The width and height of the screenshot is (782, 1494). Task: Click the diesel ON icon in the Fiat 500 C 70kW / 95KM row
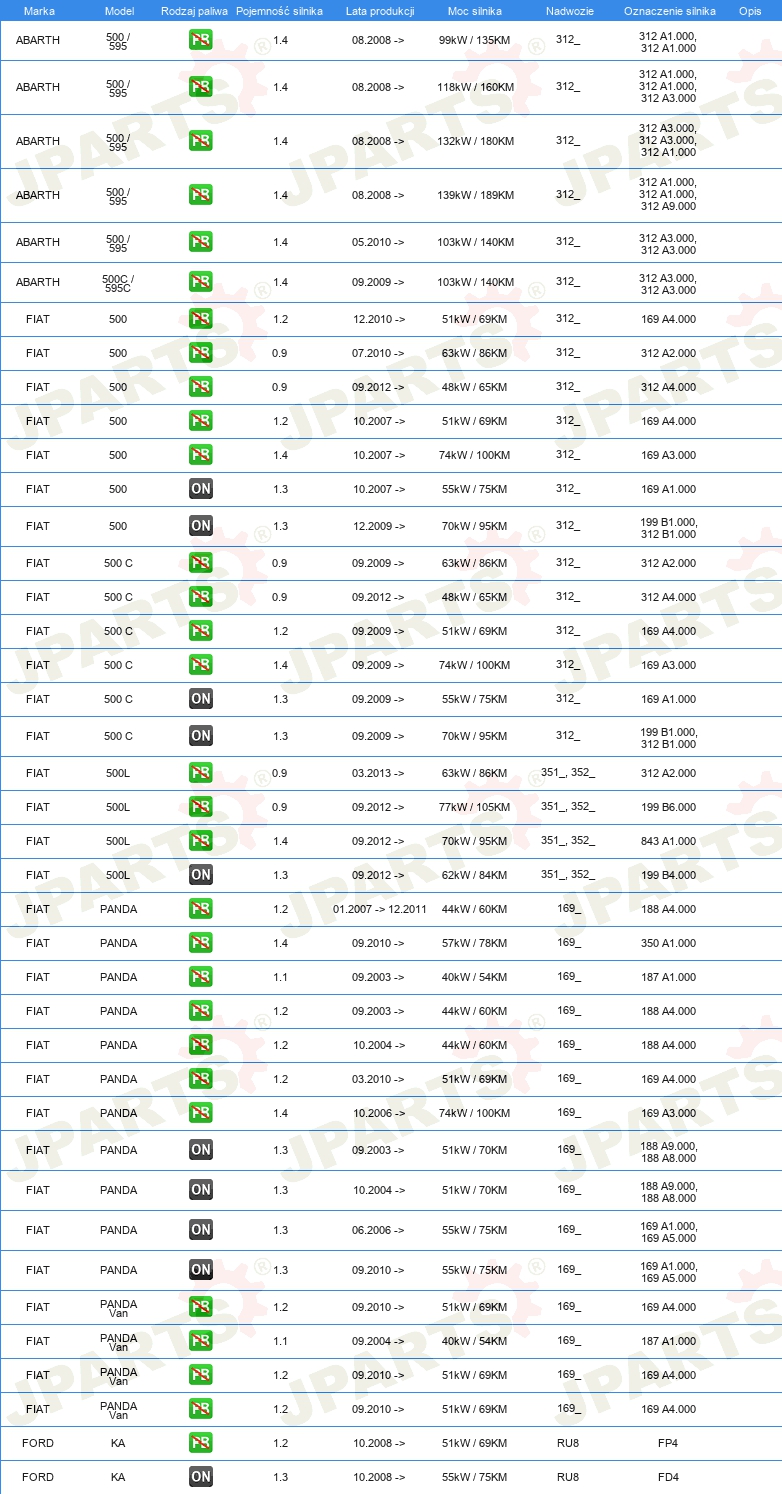coord(201,736)
